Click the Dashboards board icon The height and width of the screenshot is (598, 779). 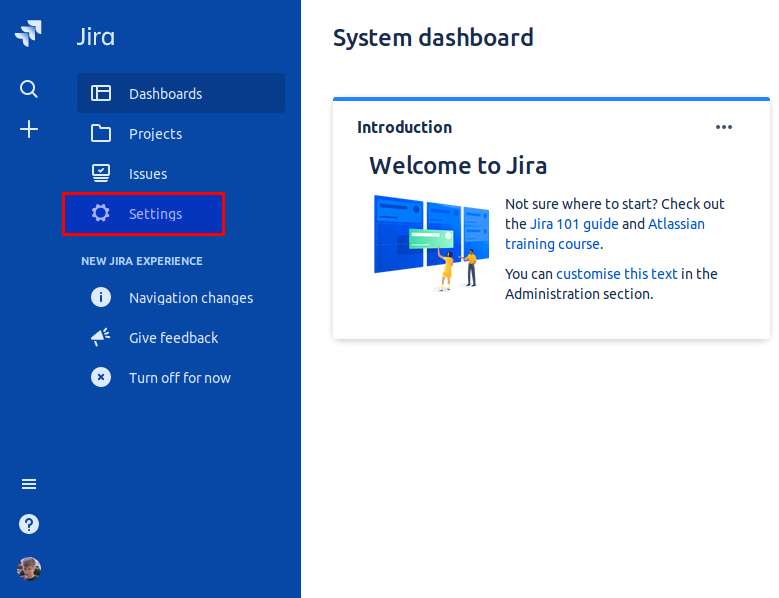(x=101, y=93)
